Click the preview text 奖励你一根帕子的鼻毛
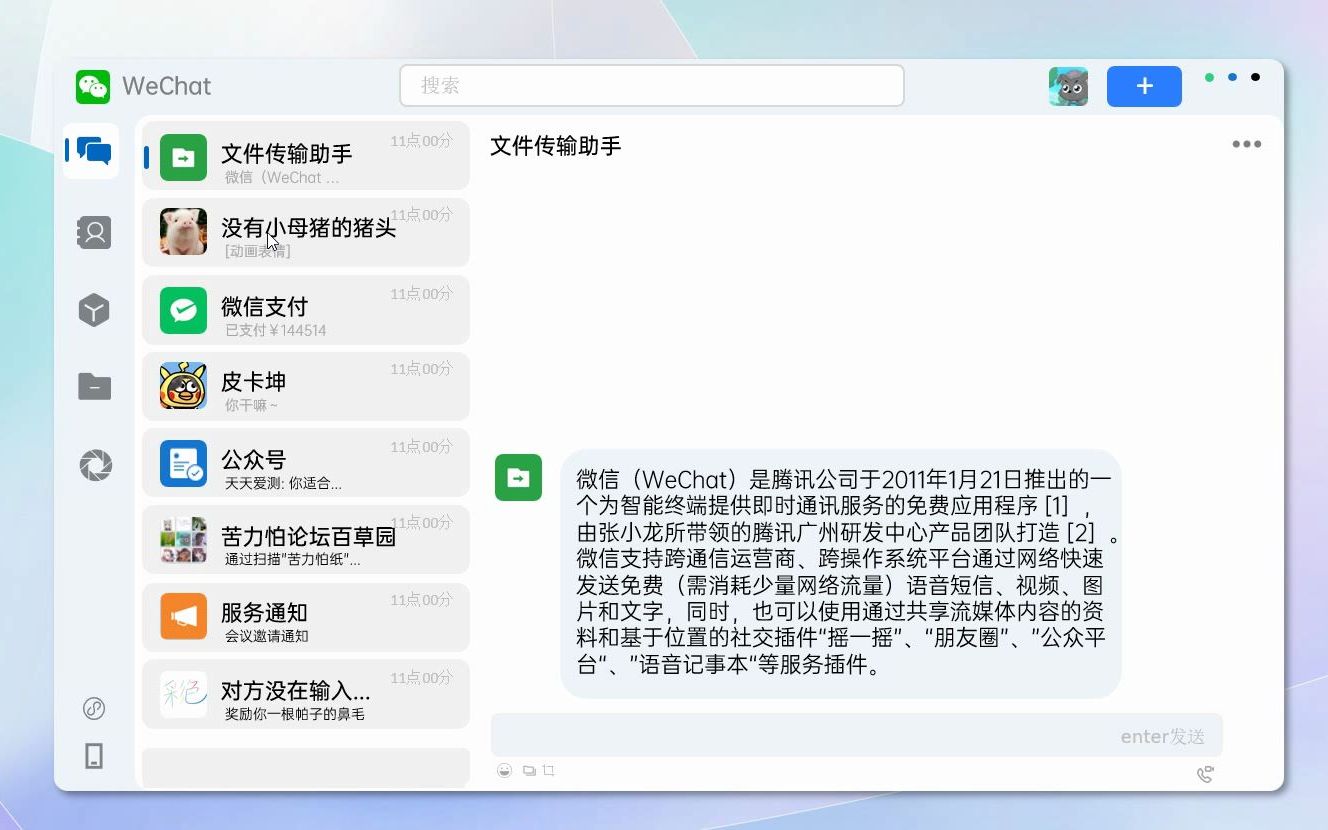Viewport: 1328px width, 830px height. click(x=294, y=714)
